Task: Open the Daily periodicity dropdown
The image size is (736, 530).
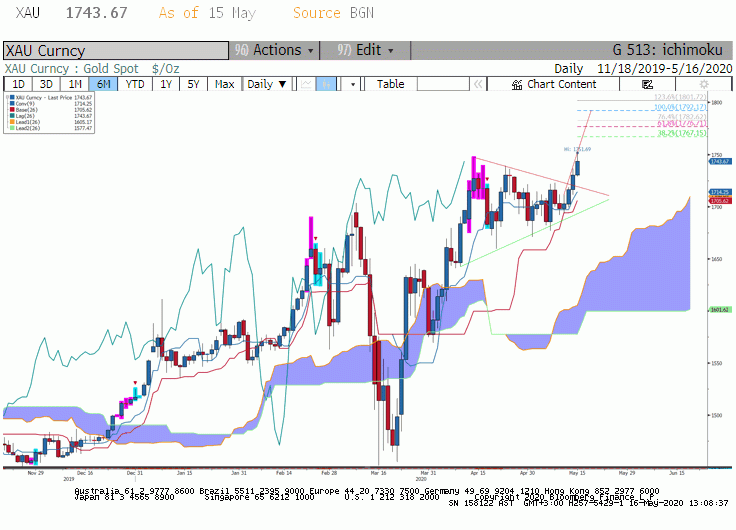Action: (267, 84)
